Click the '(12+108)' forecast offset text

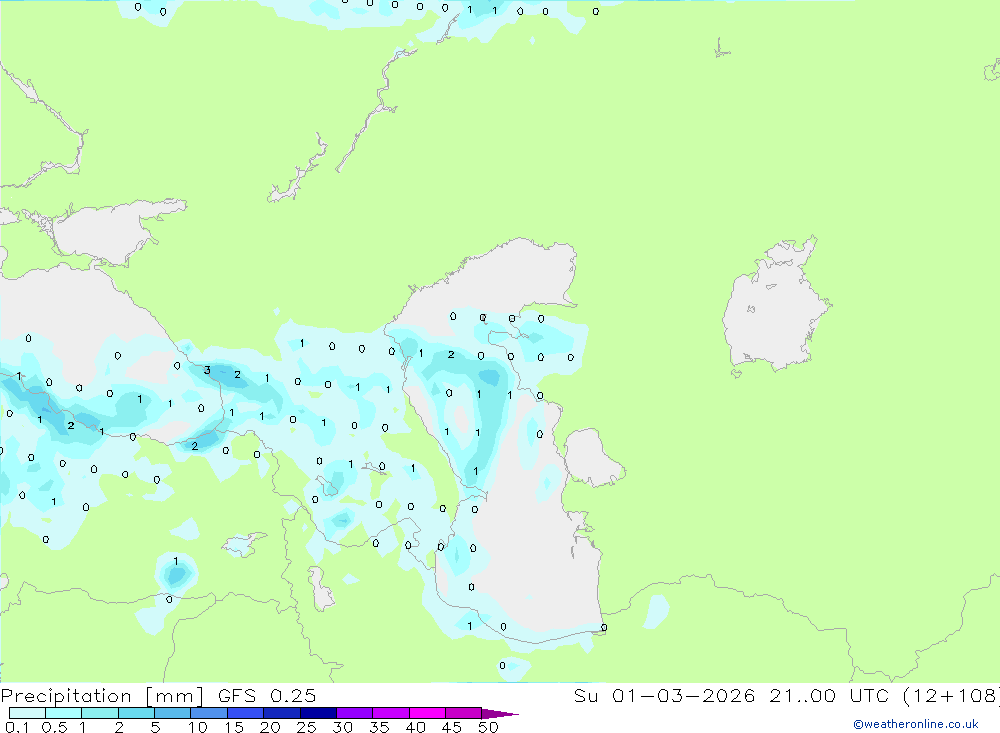950,695
